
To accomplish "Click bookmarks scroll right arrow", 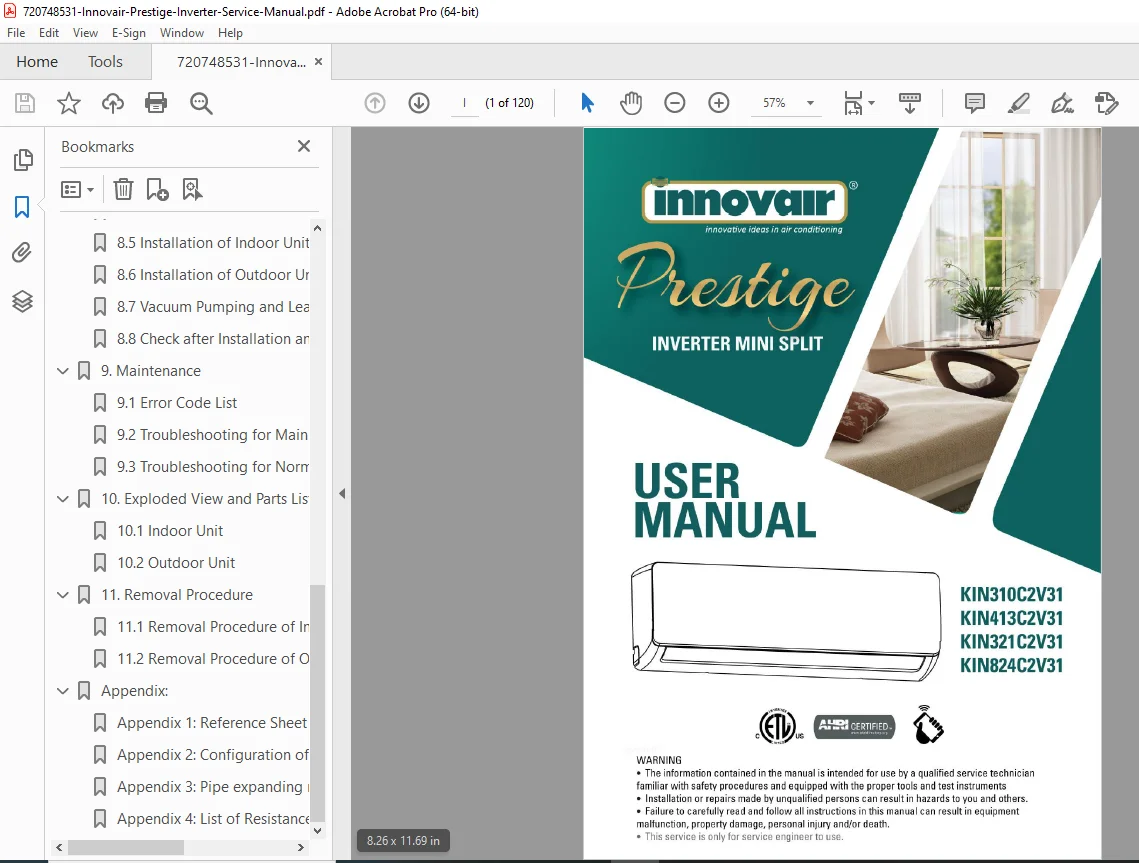I will tap(301, 847).
